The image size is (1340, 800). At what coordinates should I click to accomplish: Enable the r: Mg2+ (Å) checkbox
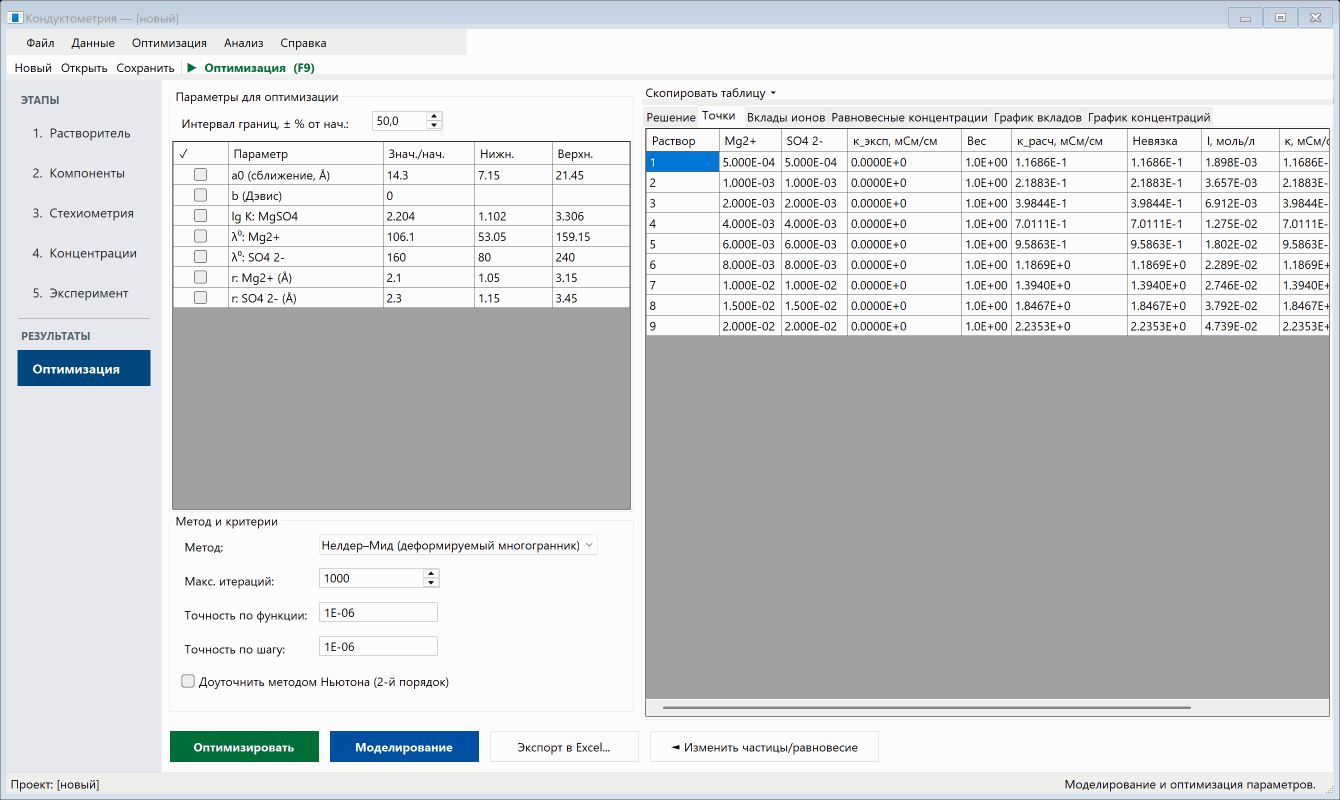(200, 277)
